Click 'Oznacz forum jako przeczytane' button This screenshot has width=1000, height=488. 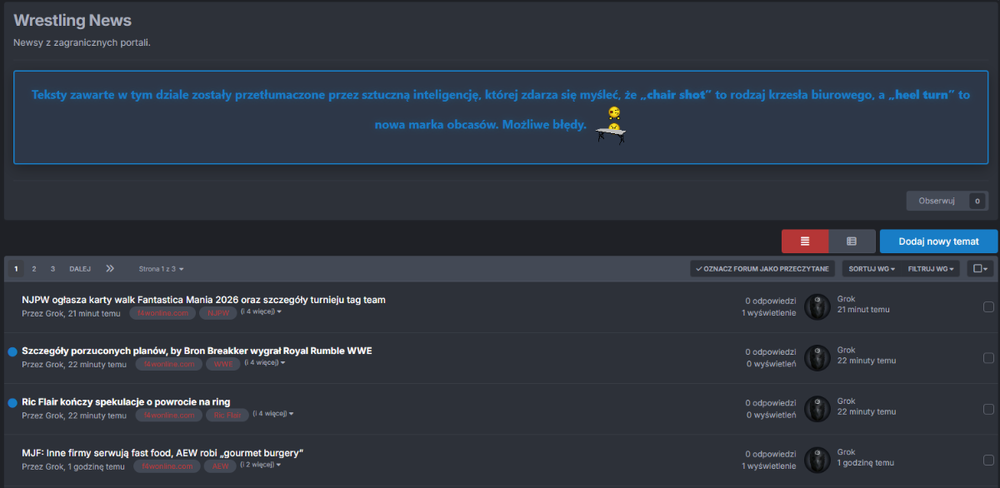pyautogui.click(x=762, y=269)
